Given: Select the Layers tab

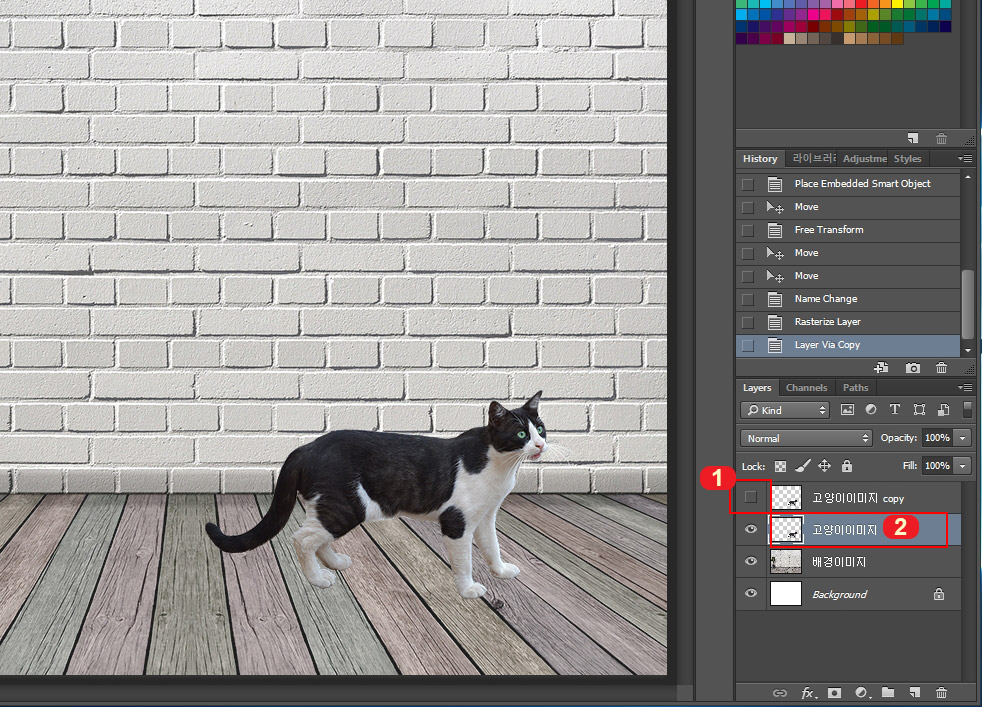Looking at the screenshot, I should point(757,388).
